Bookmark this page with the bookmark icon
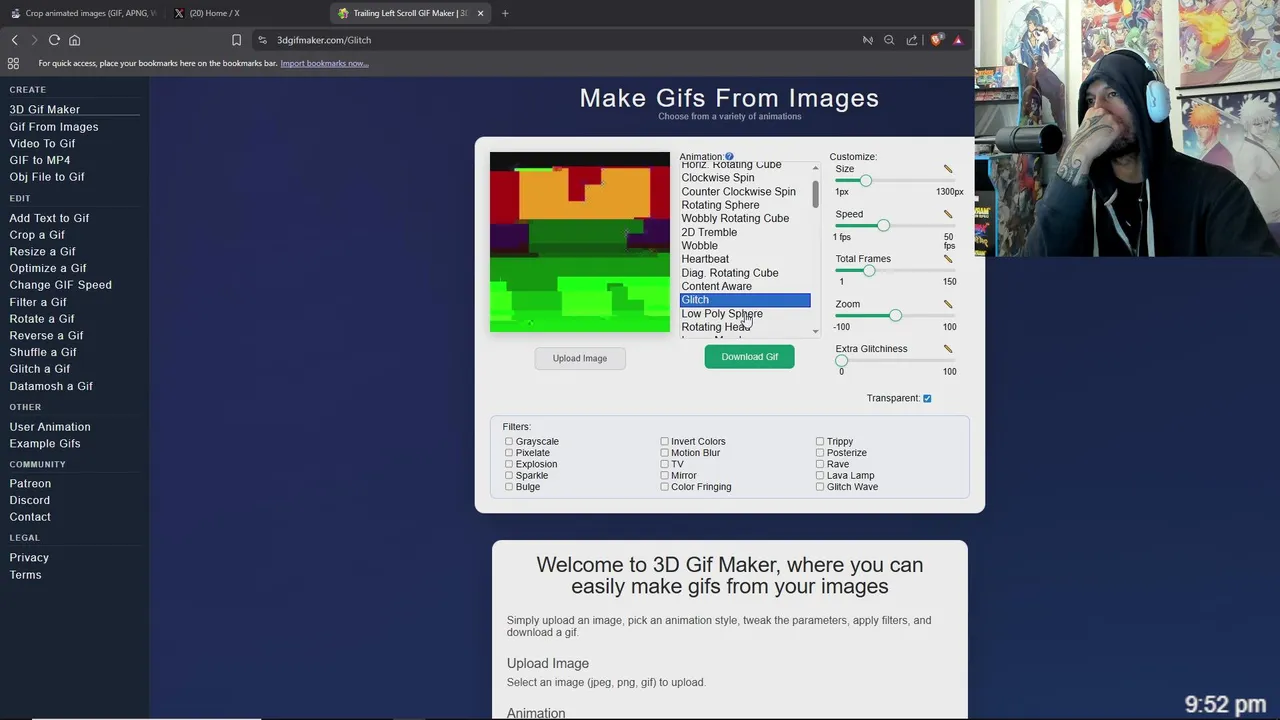The image size is (1280, 720). 236,40
